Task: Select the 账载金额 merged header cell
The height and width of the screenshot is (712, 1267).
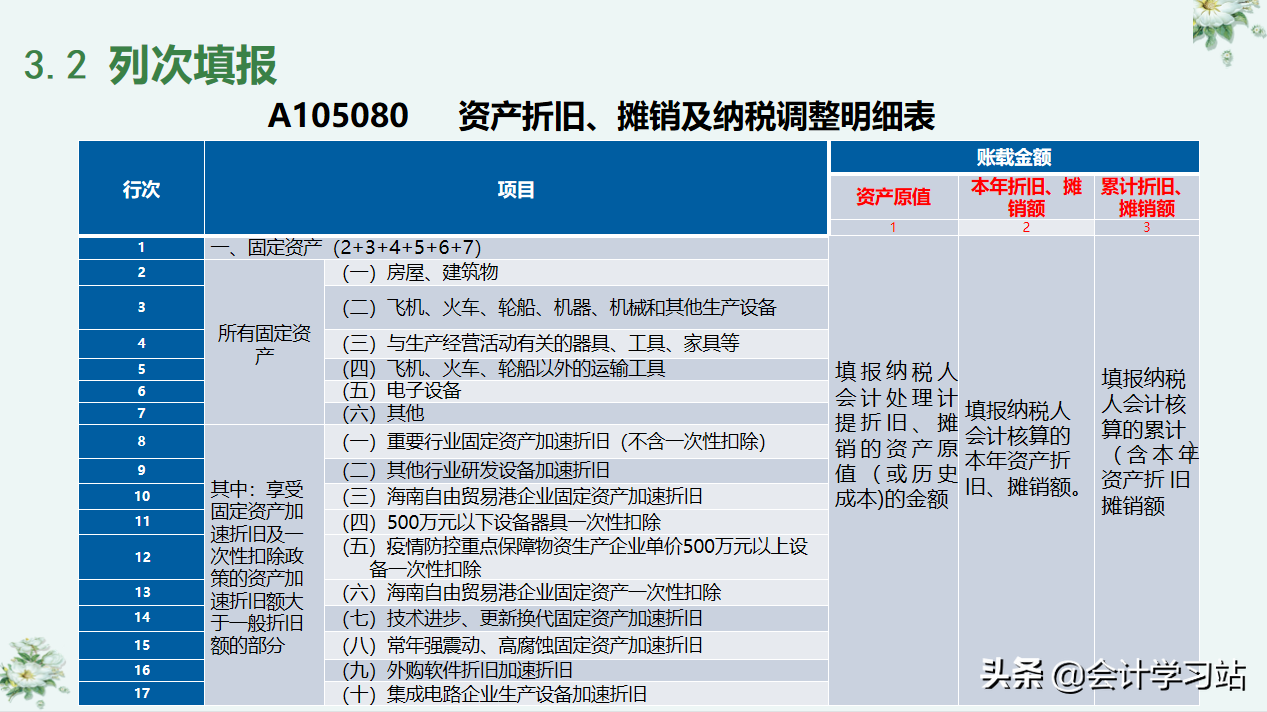Action: point(1013,156)
